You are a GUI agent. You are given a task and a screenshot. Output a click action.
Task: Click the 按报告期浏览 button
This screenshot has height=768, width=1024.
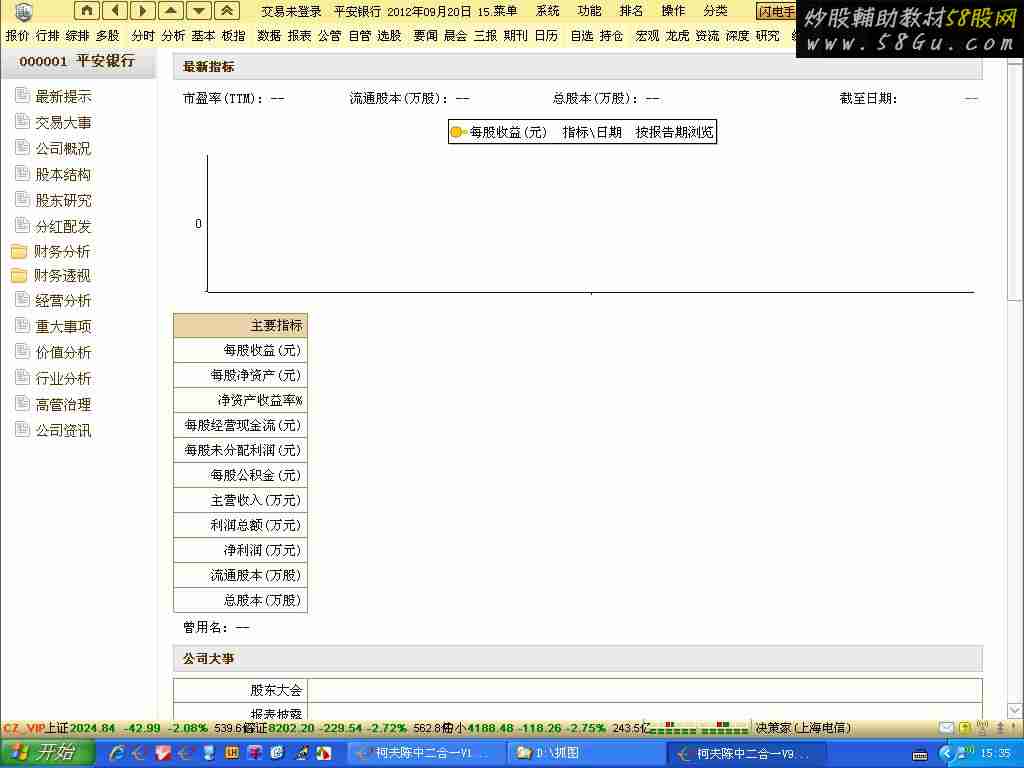tap(674, 132)
